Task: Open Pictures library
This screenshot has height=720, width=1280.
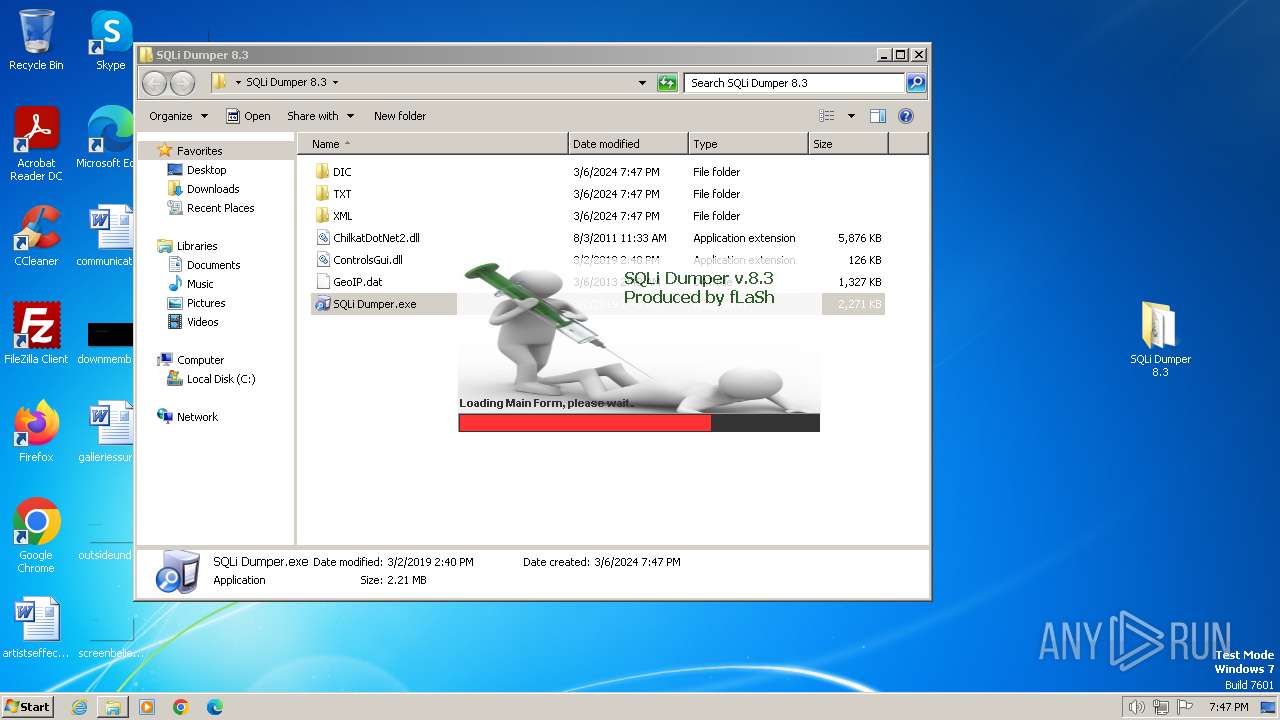Action: (206, 303)
